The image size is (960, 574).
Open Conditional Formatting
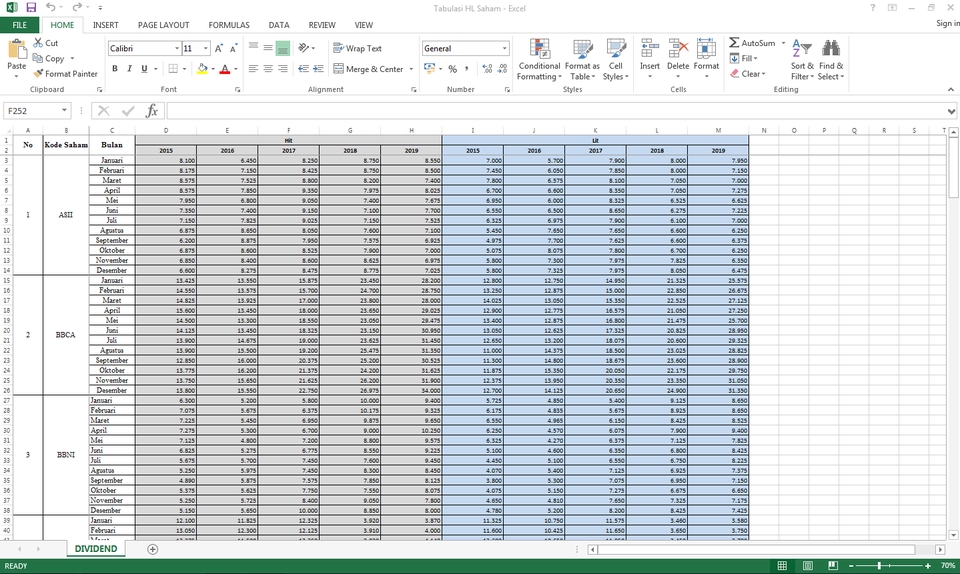539,59
